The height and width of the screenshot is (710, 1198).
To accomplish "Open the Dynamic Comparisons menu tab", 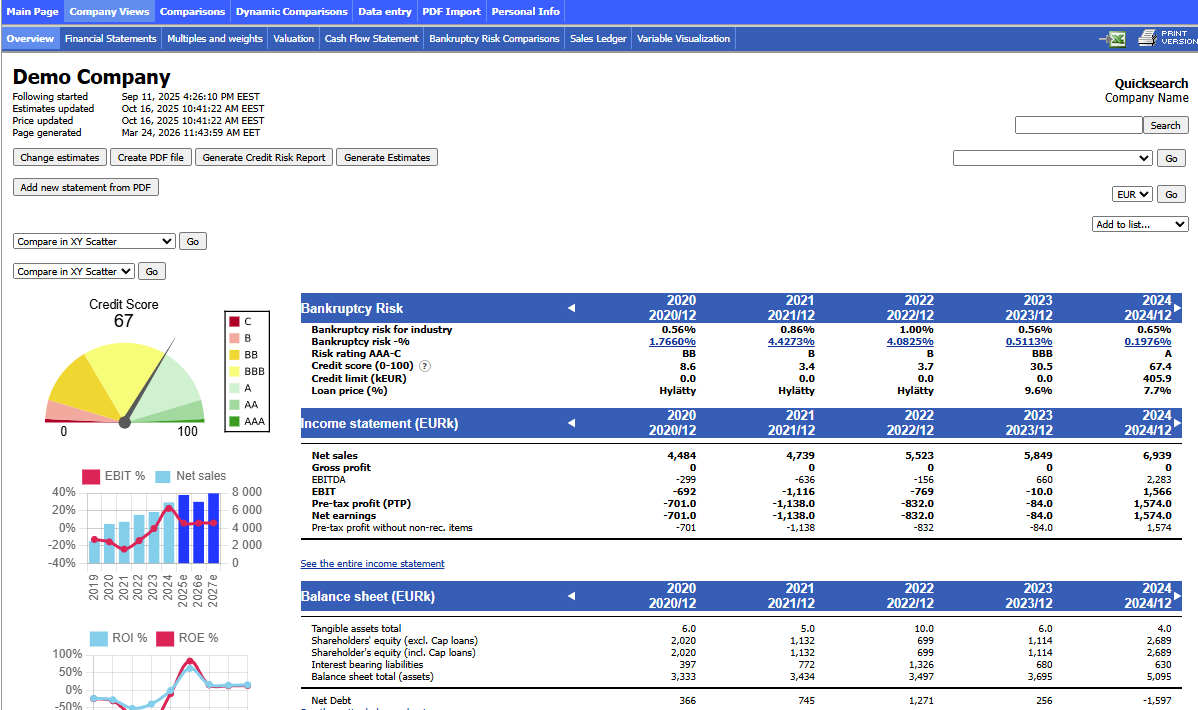I will click(x=292, y=11).
